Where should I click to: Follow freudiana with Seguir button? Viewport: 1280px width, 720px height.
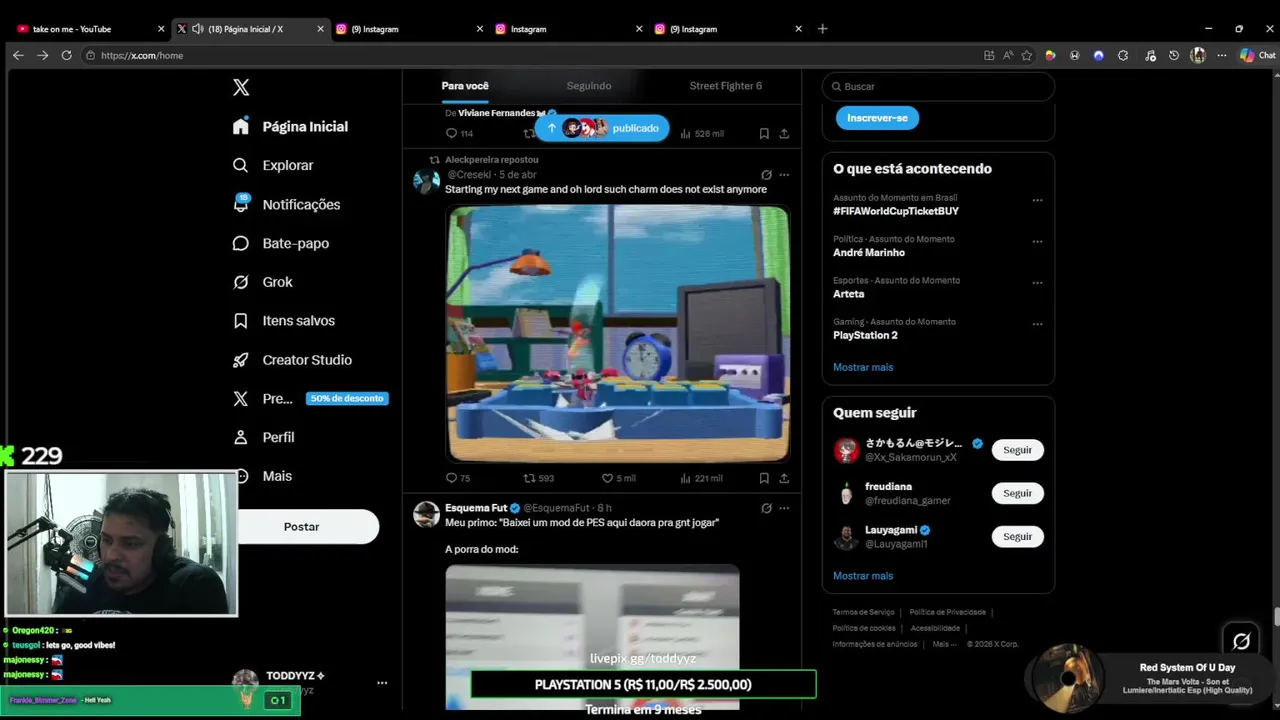1017,493
